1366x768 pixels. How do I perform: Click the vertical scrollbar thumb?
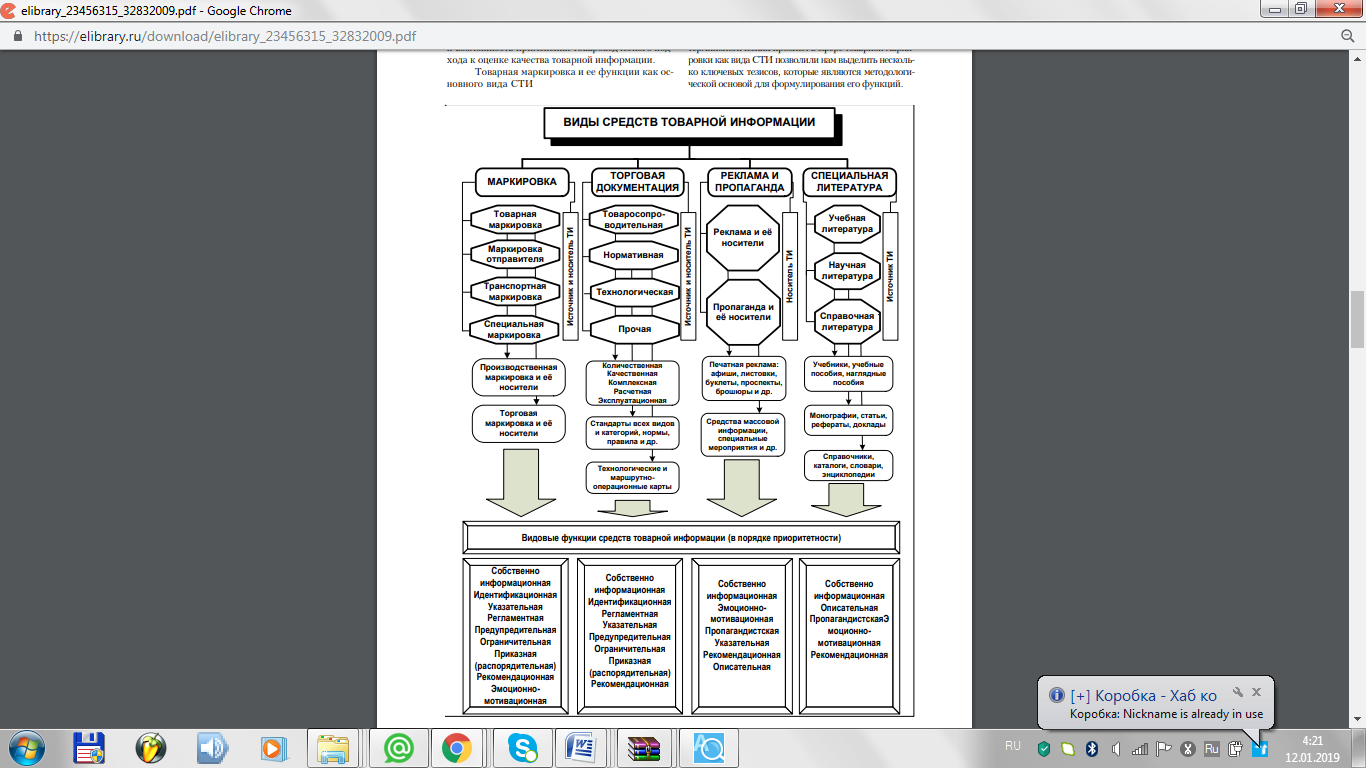pos(1357,320)
